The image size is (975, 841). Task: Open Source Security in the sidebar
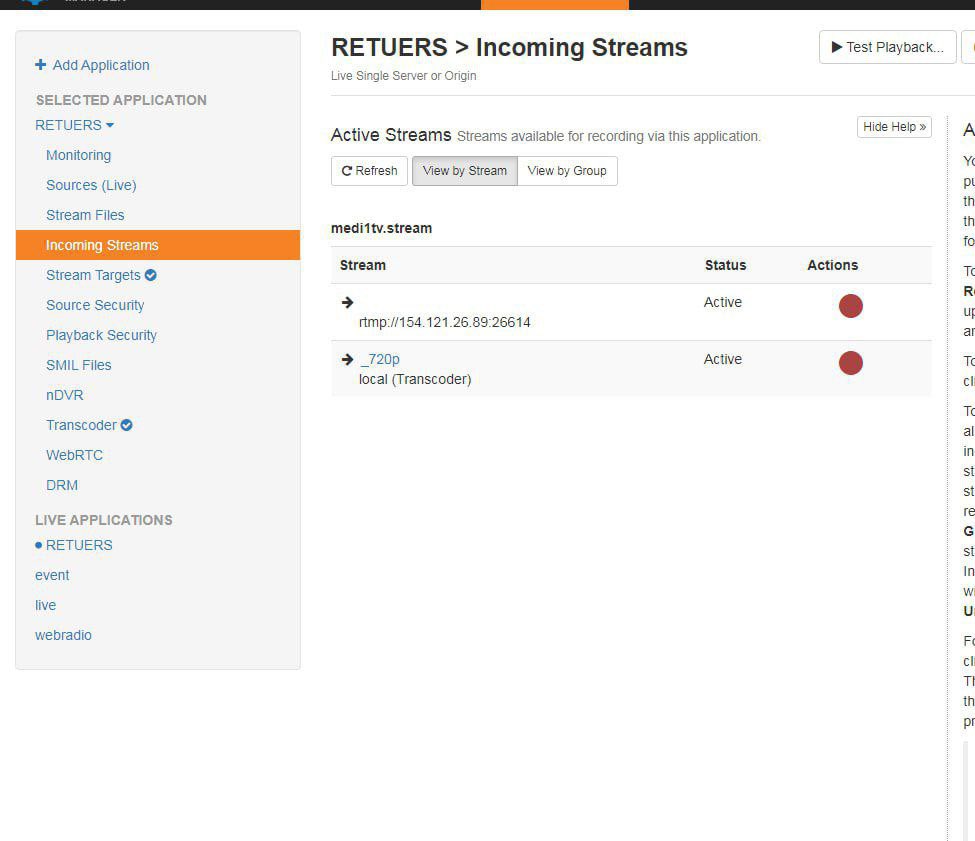(x=95, y=305)
